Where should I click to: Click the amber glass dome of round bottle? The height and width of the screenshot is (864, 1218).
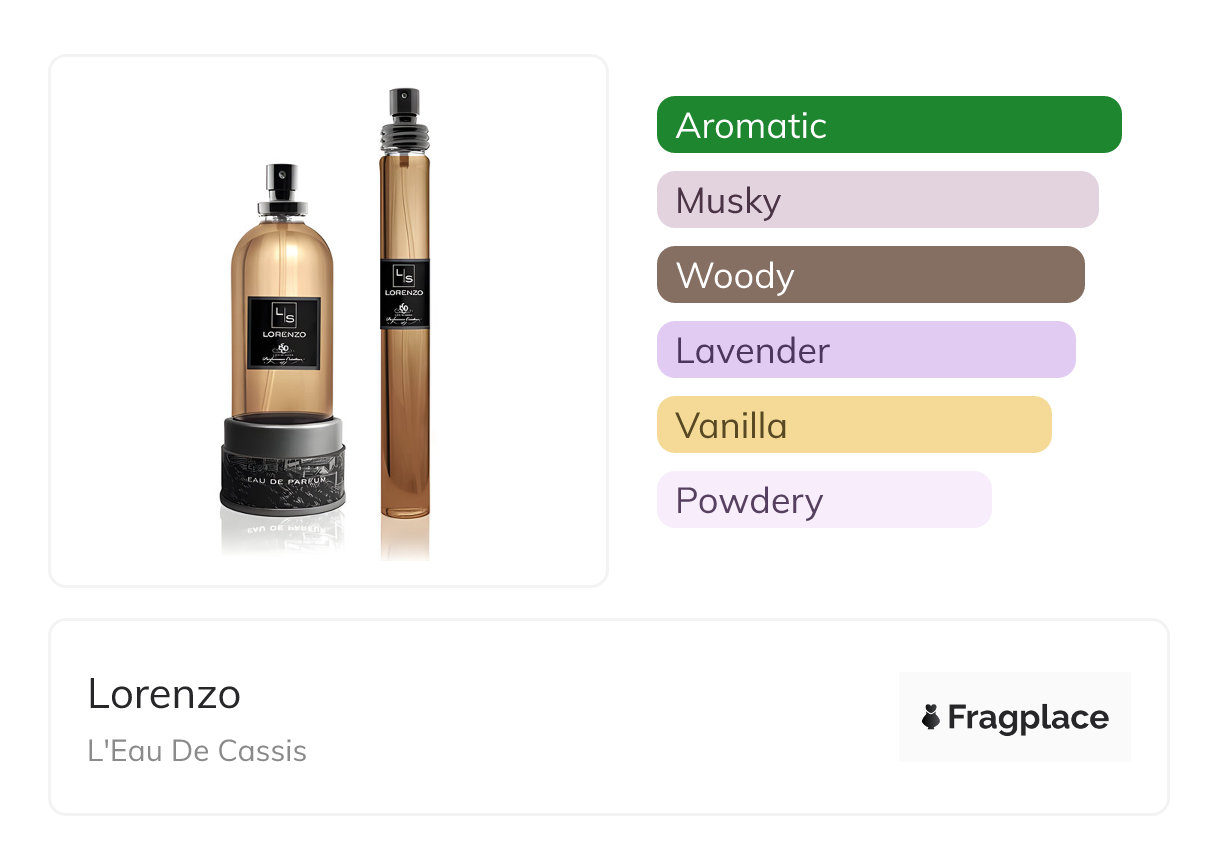click(x=282, y=255)
